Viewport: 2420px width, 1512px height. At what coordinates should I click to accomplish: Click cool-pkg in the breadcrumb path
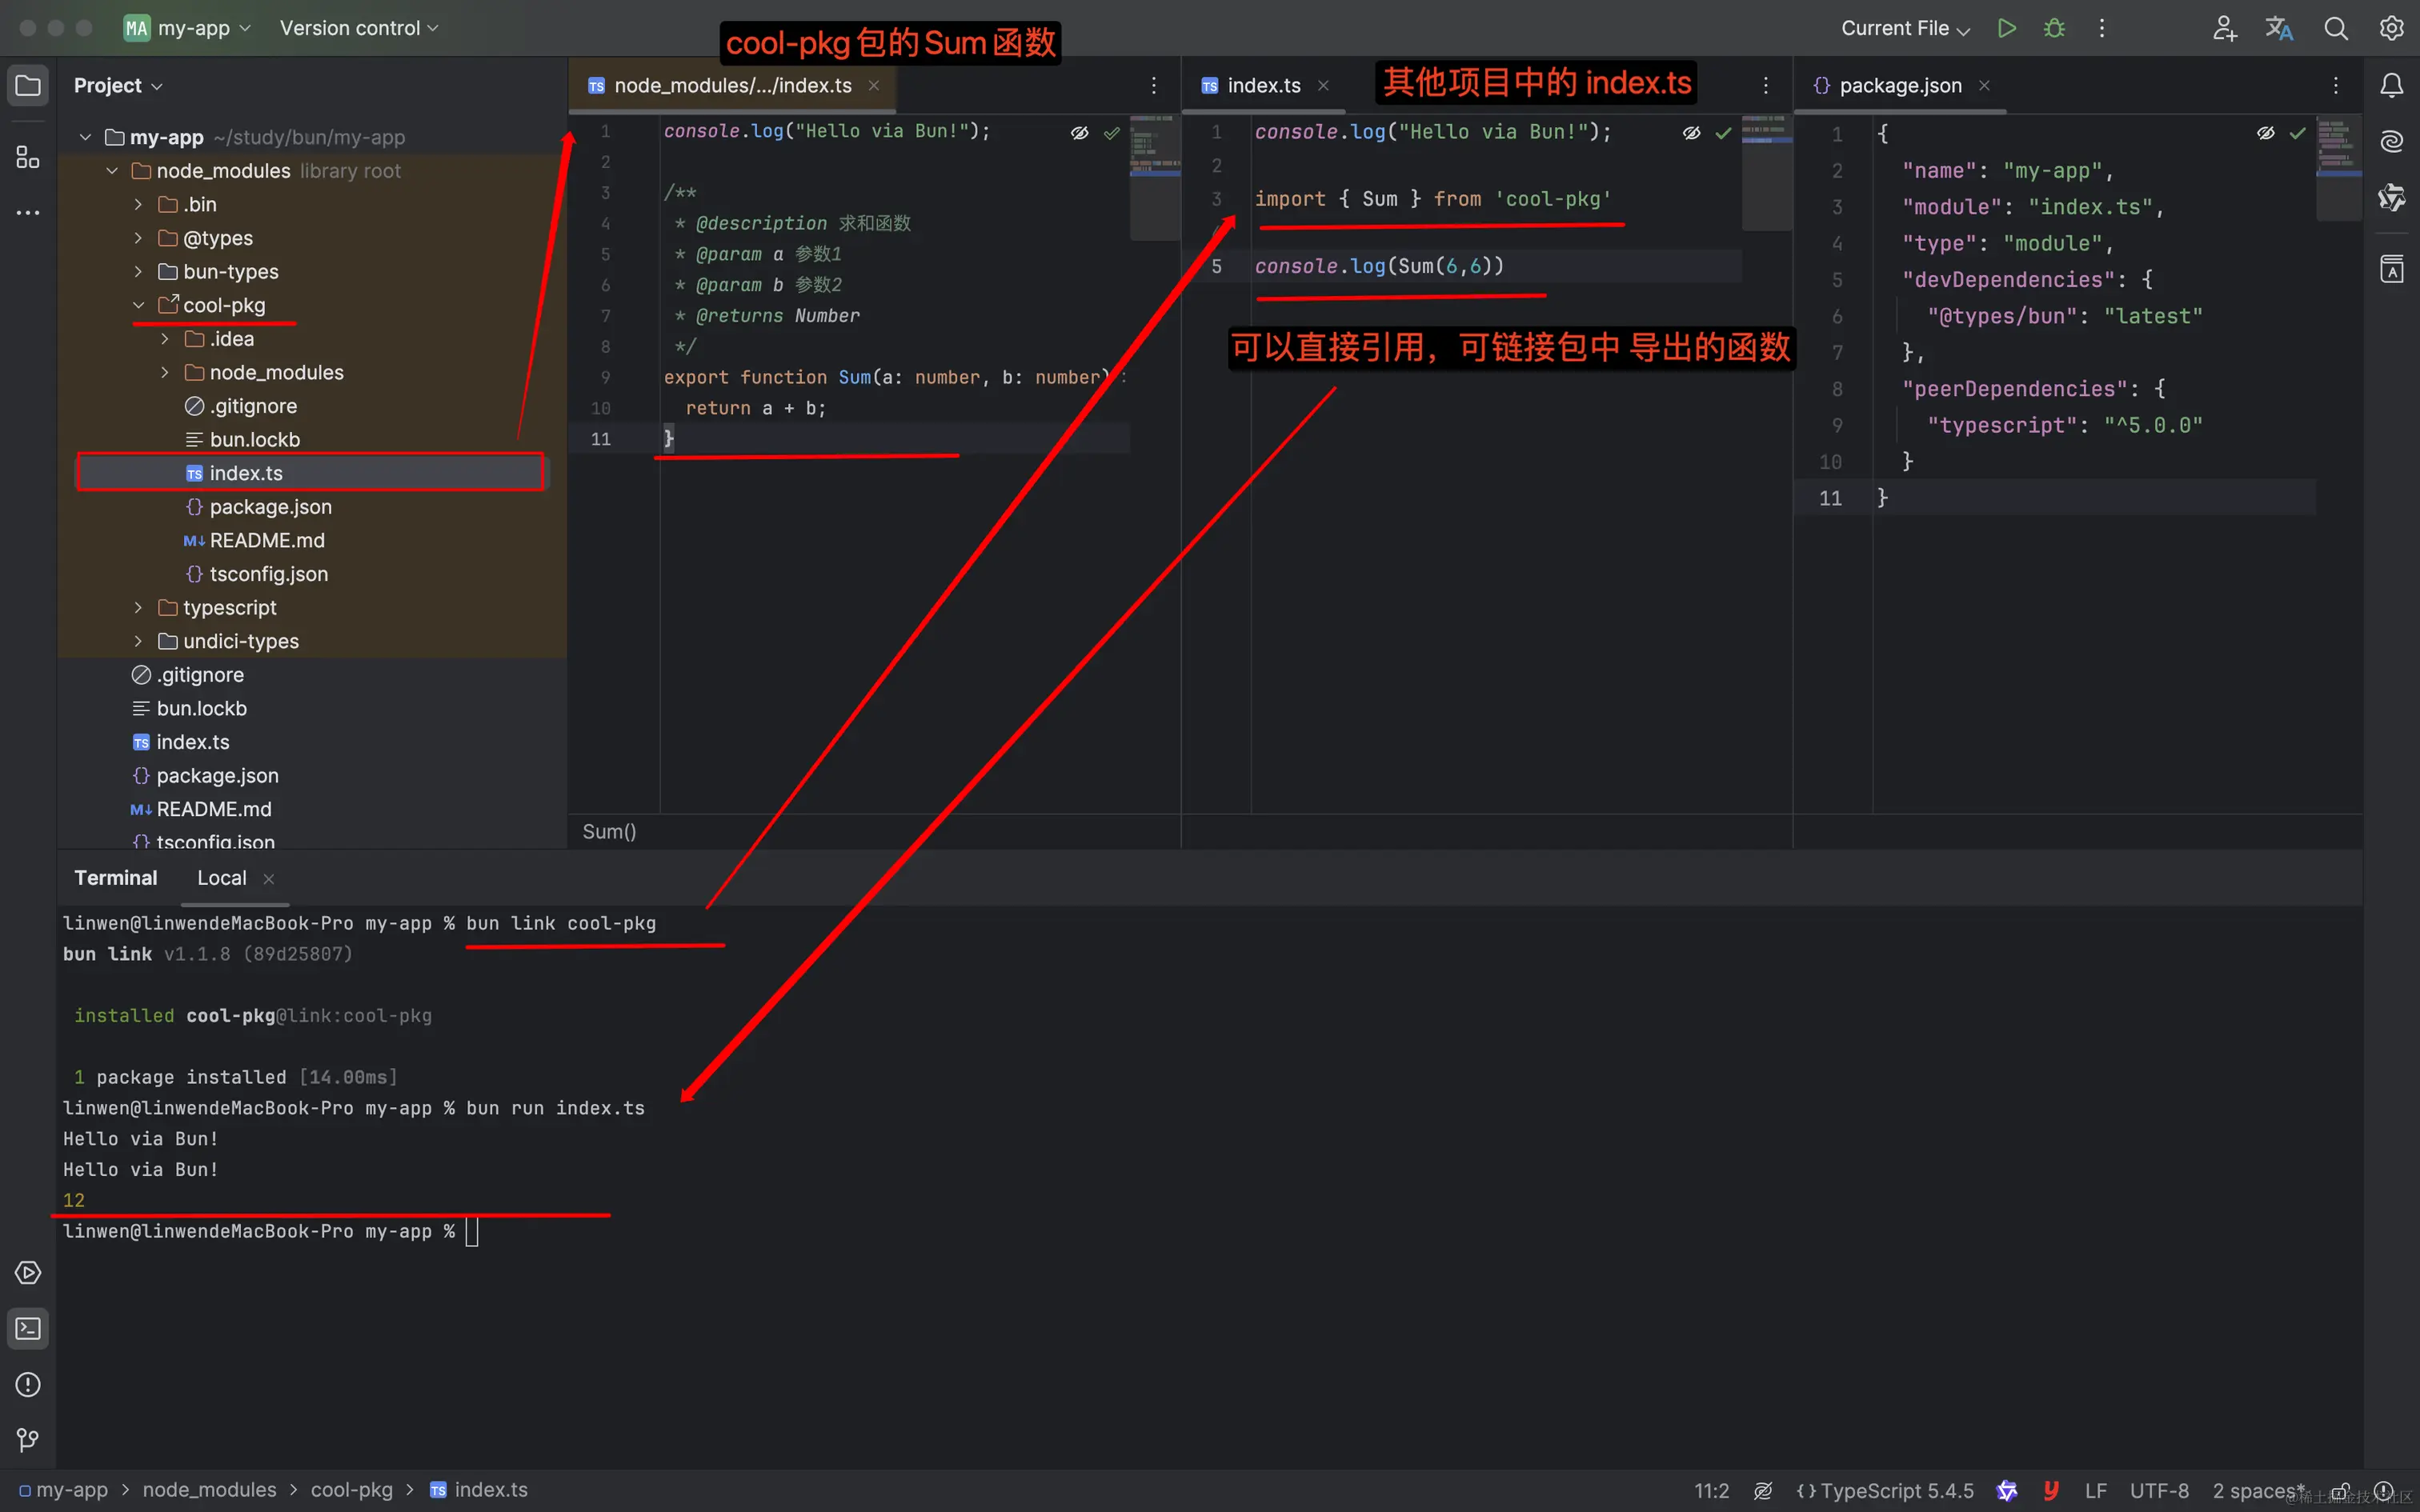point(351,1489)
